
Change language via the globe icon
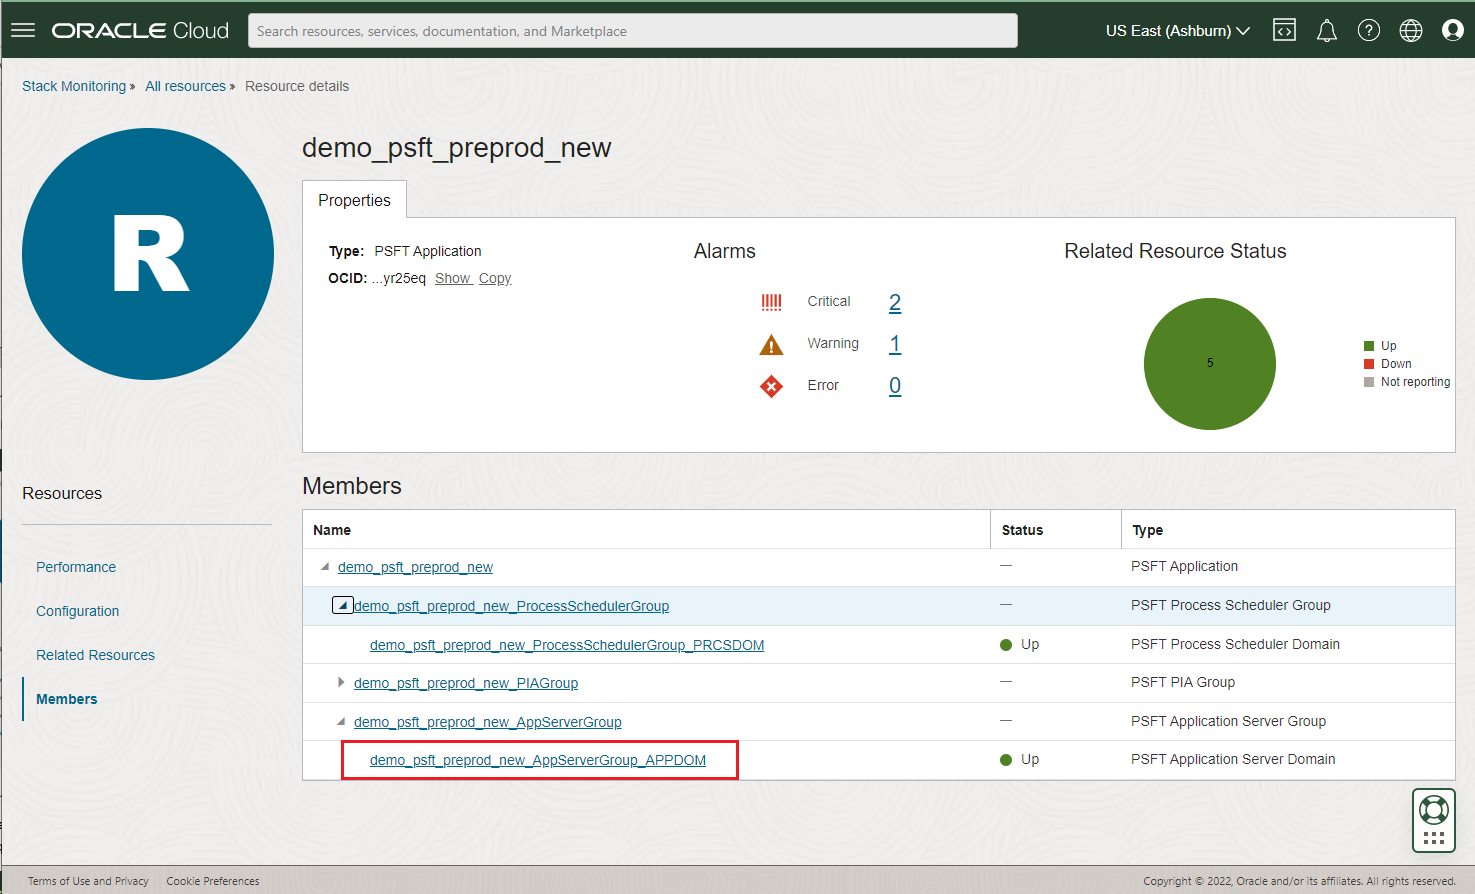click(1410, 30)
